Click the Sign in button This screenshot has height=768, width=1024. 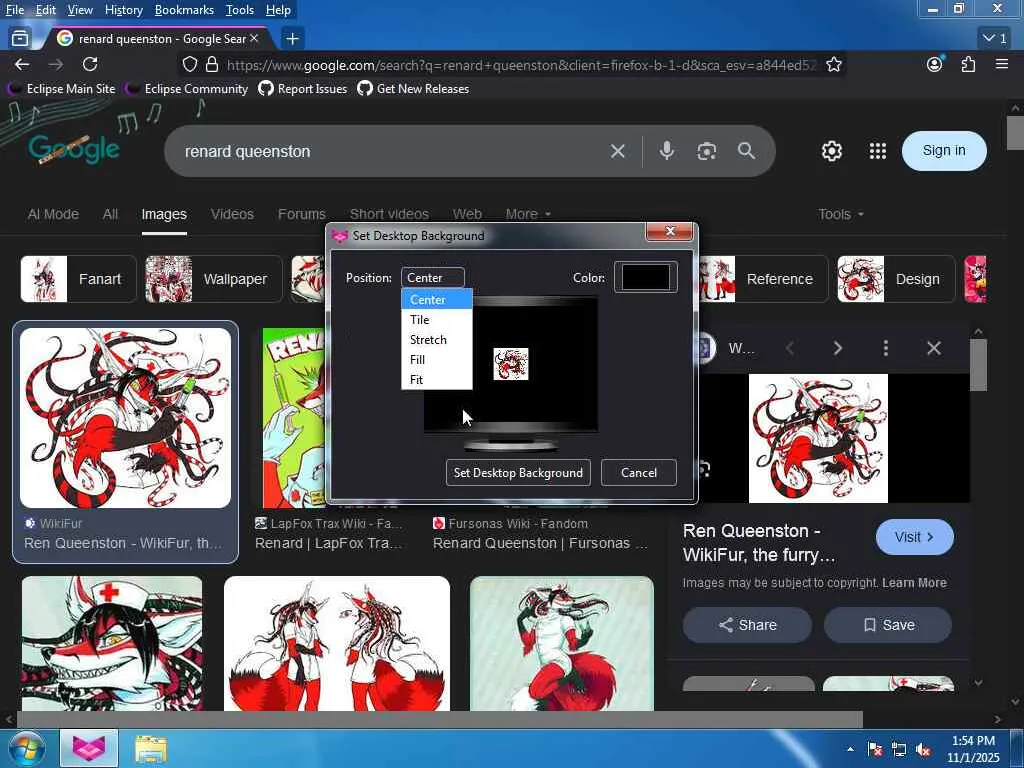[944, 151]
